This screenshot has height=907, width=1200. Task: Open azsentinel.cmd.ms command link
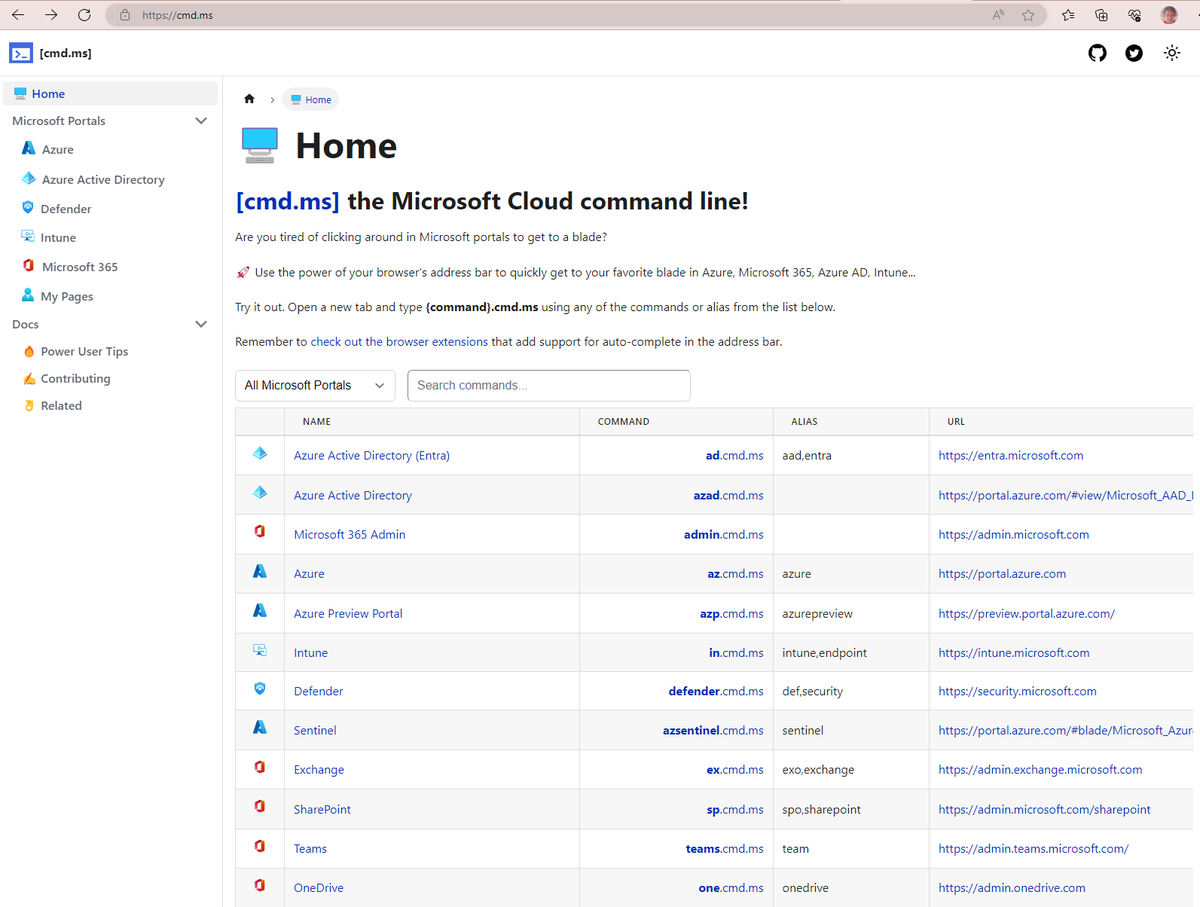pos(713,730)
